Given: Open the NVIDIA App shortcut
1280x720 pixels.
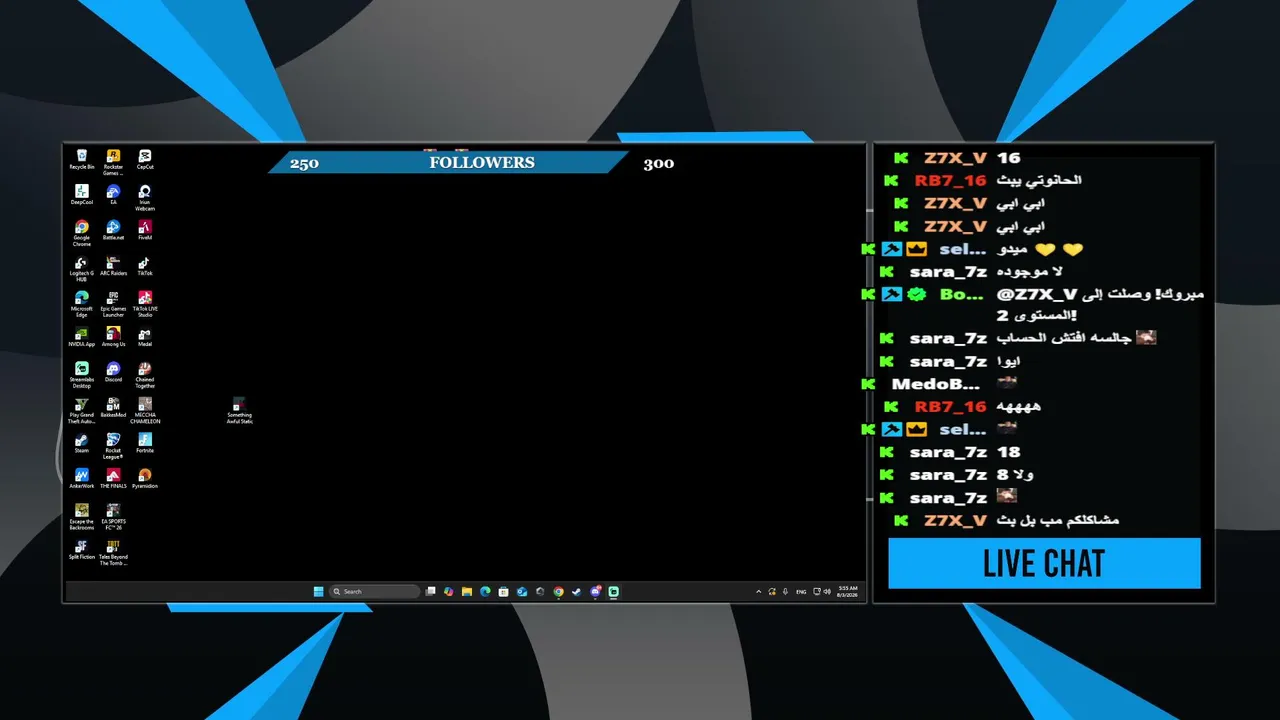Looking at the screenshot, I should click(82, 337).
